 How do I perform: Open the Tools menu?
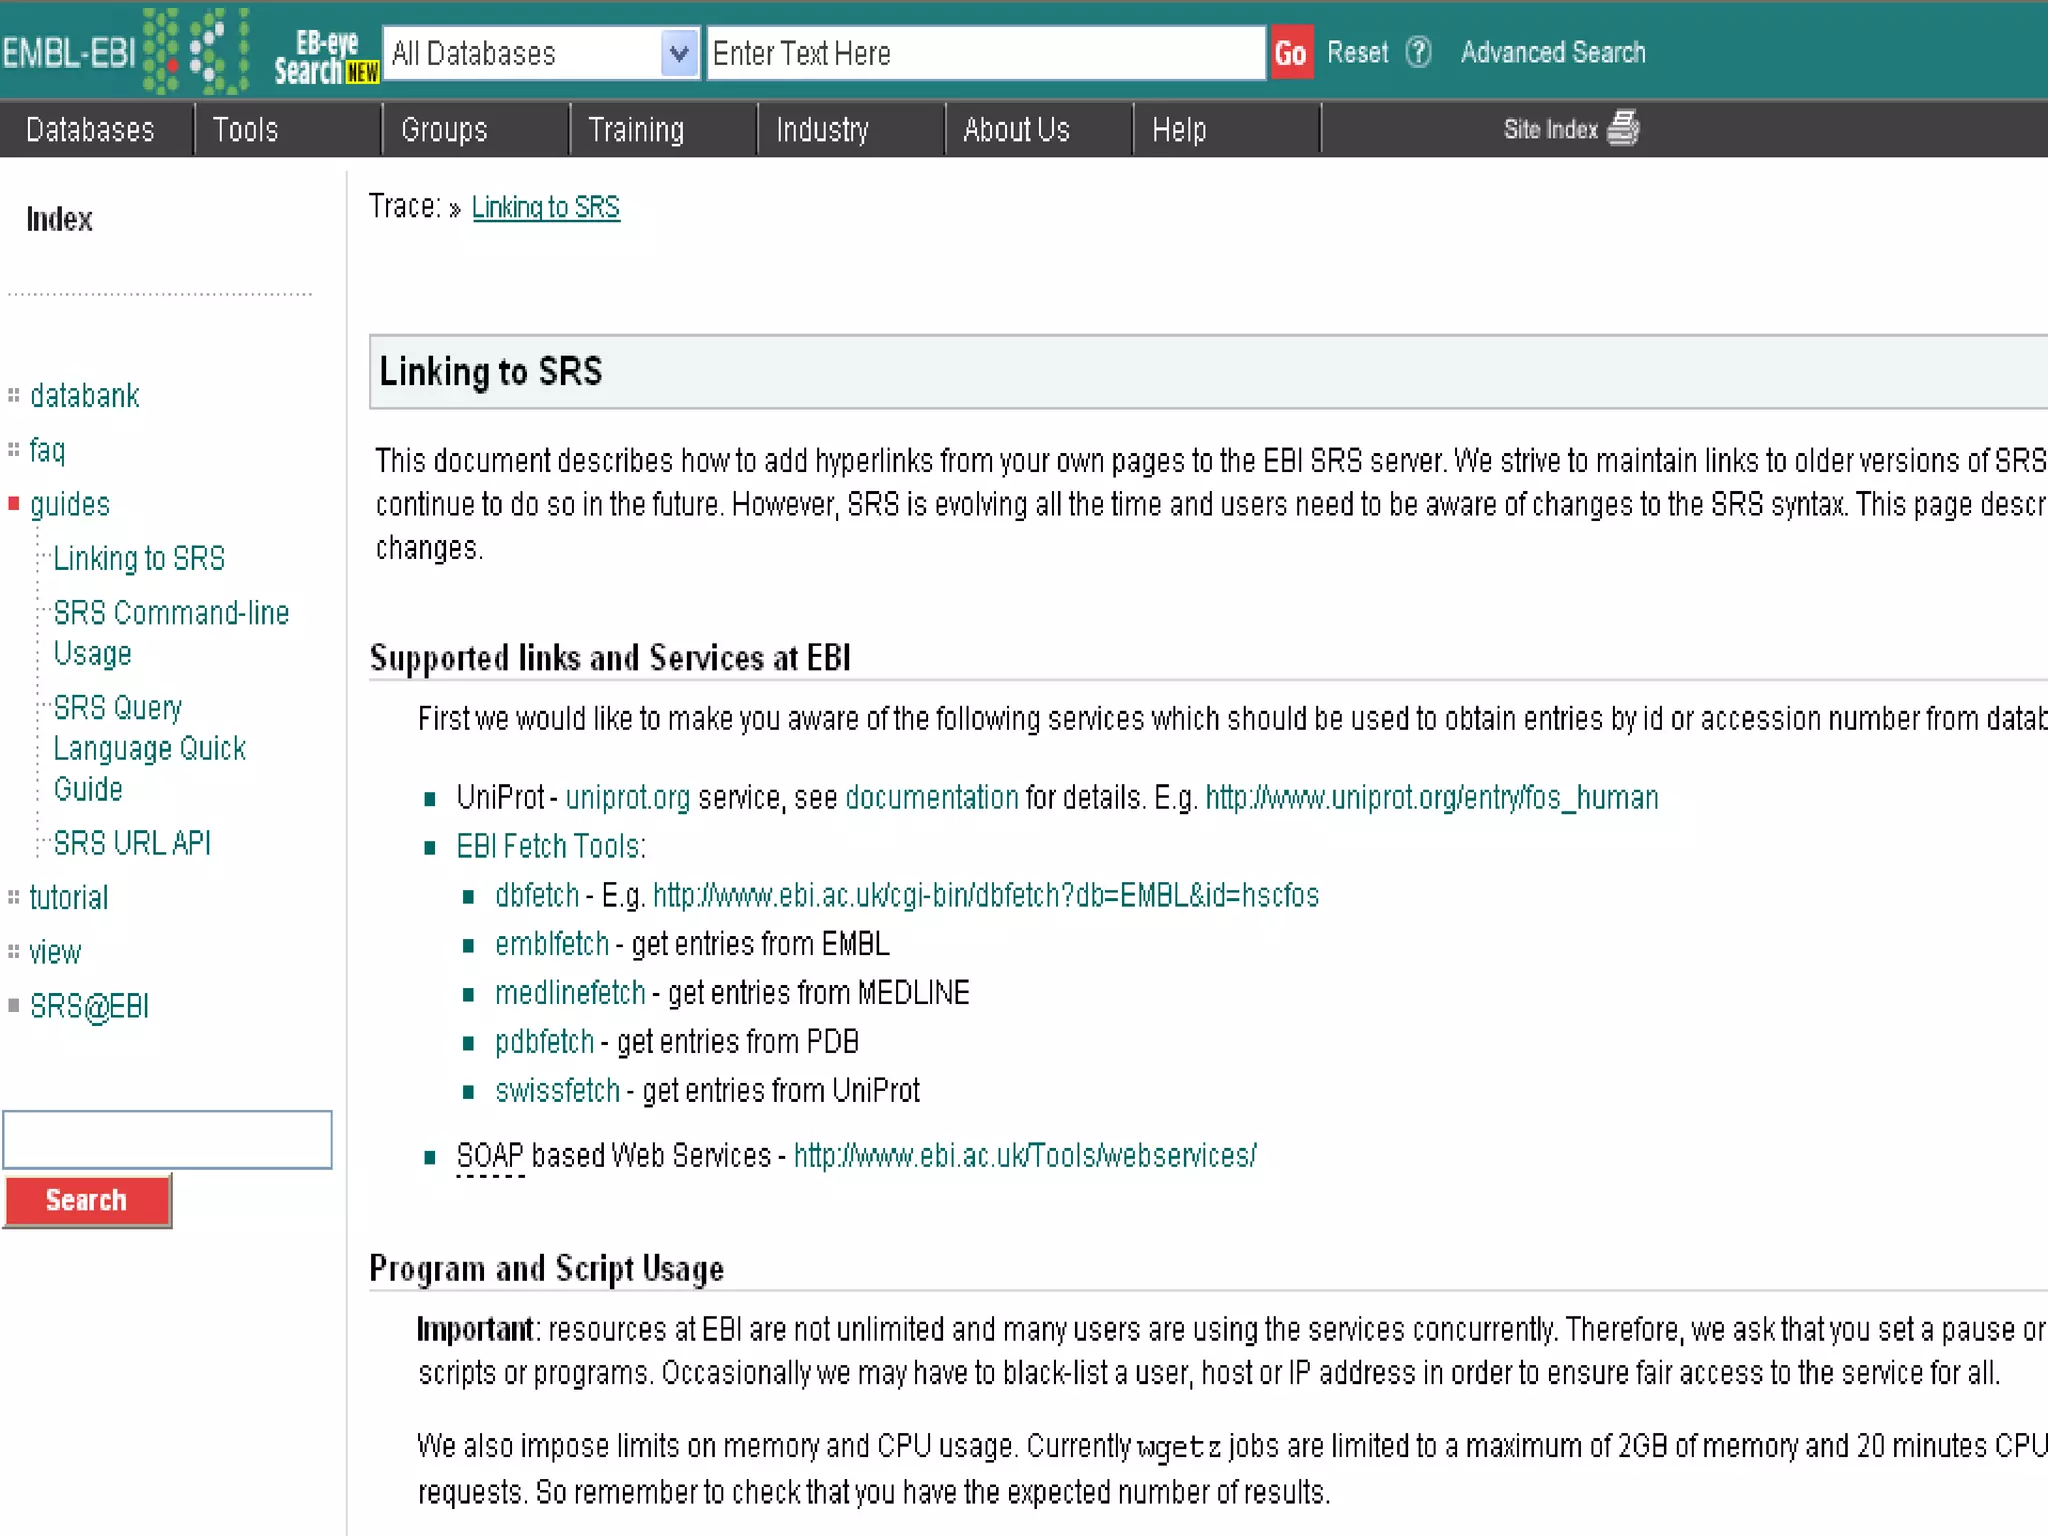[x=245, y=130]
